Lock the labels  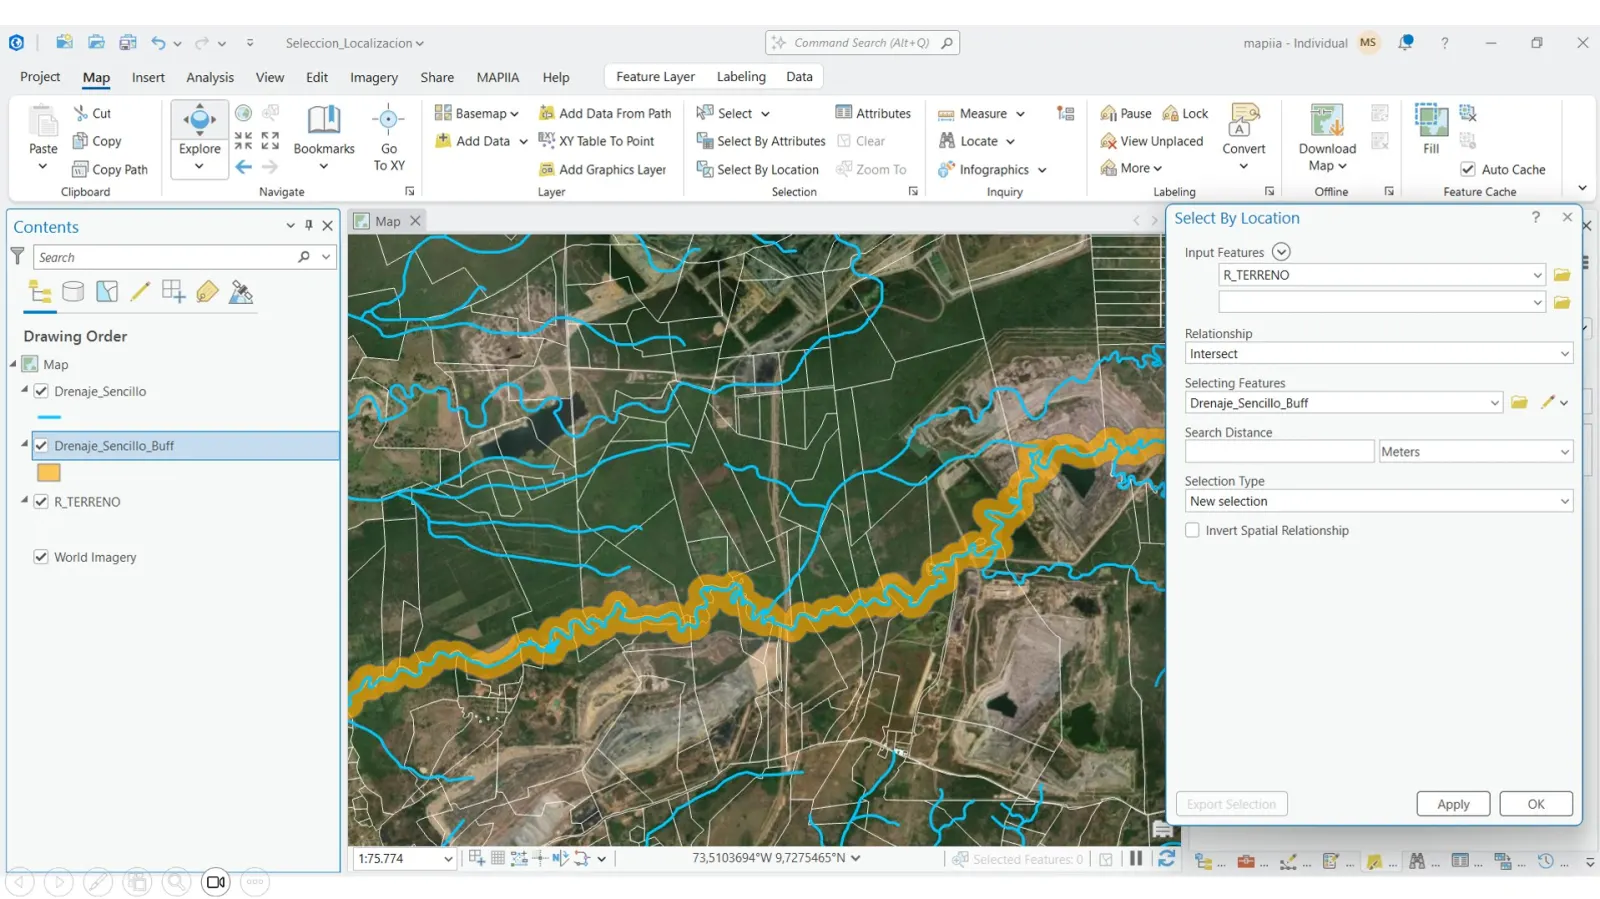[1185, 113]
